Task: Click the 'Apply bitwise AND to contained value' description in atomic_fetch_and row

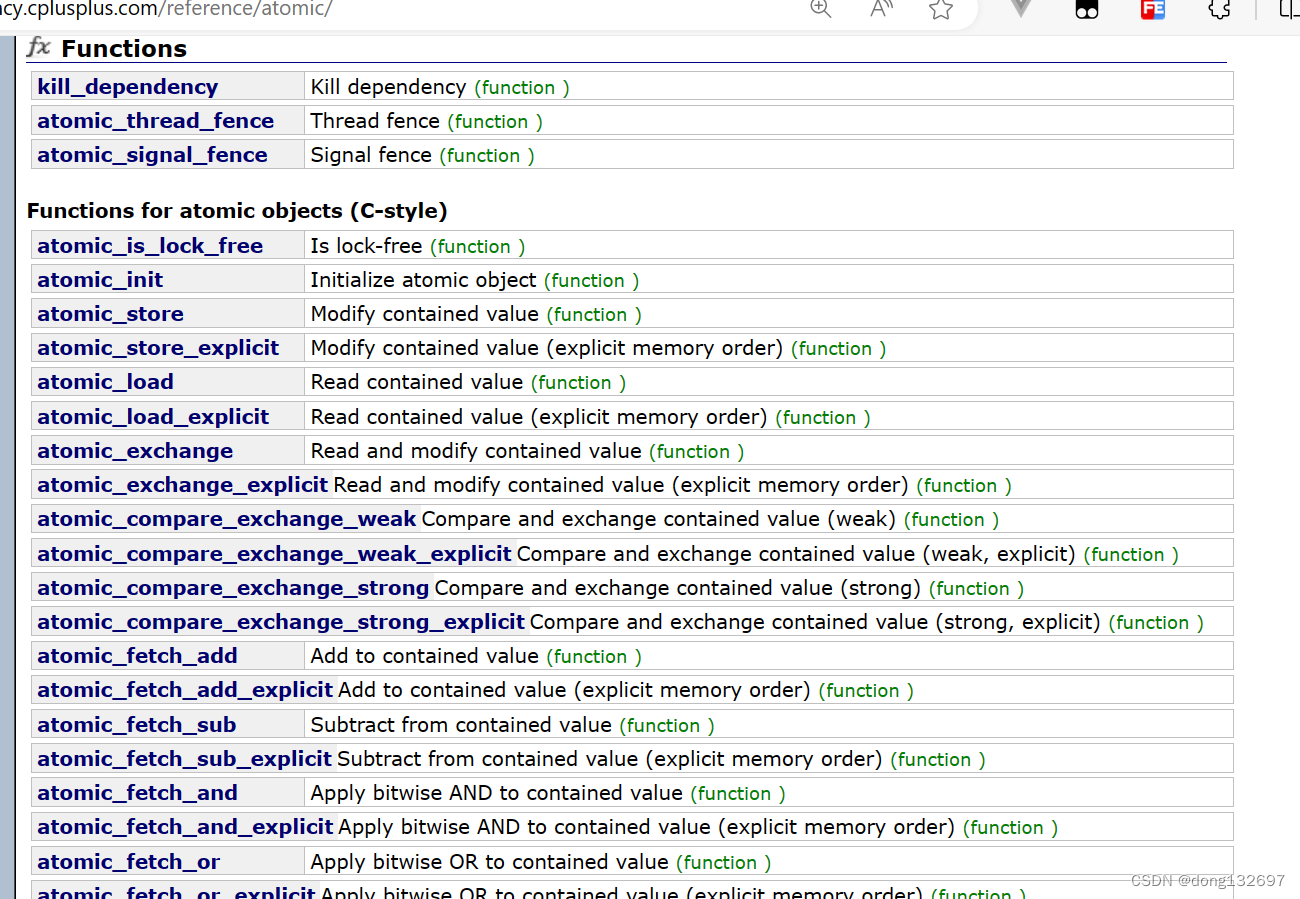Action: tap(497, 793)
